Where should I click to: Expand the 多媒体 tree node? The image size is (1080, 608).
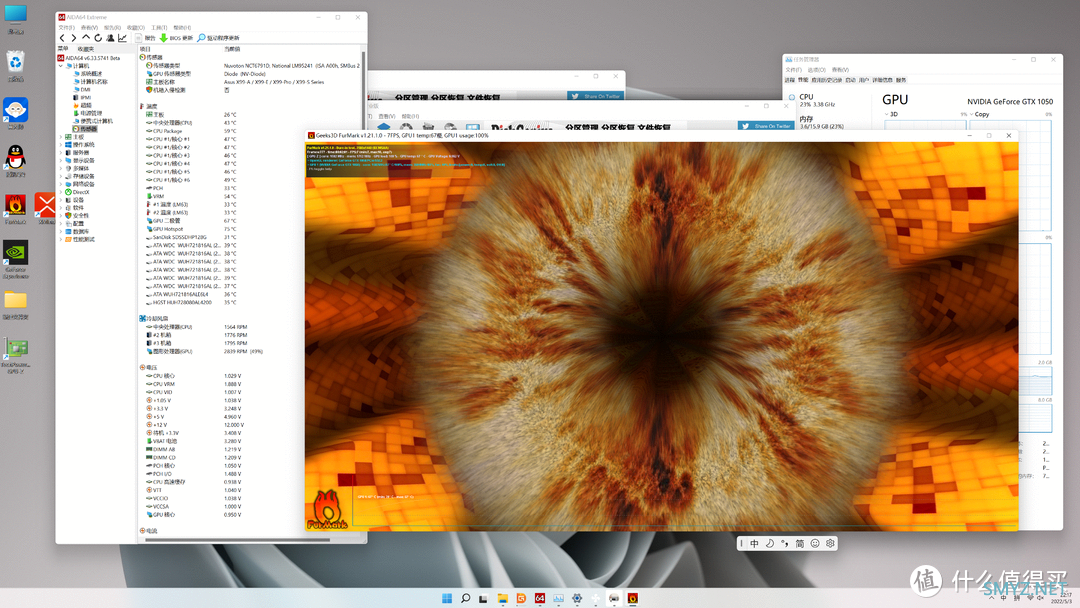pos(61,169)
